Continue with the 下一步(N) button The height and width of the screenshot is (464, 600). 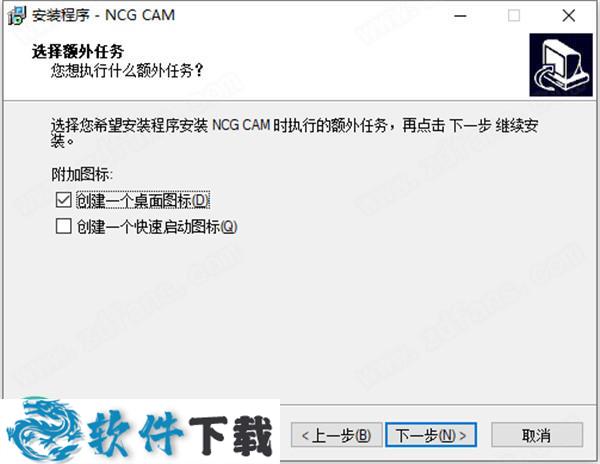431,435
